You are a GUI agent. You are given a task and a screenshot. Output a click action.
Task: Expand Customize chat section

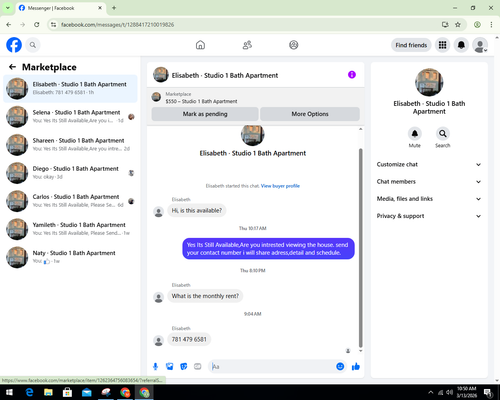[429, 164]
